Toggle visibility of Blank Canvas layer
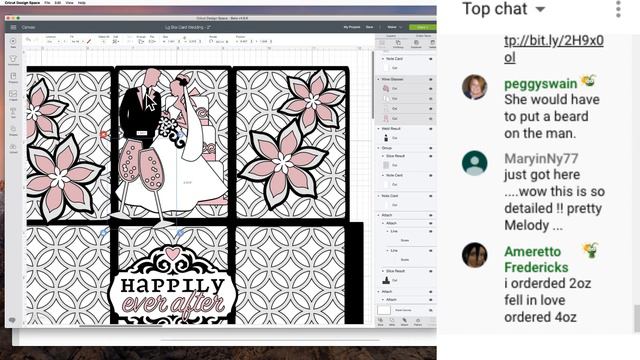The image size is (640, 360). pos(431,310)
